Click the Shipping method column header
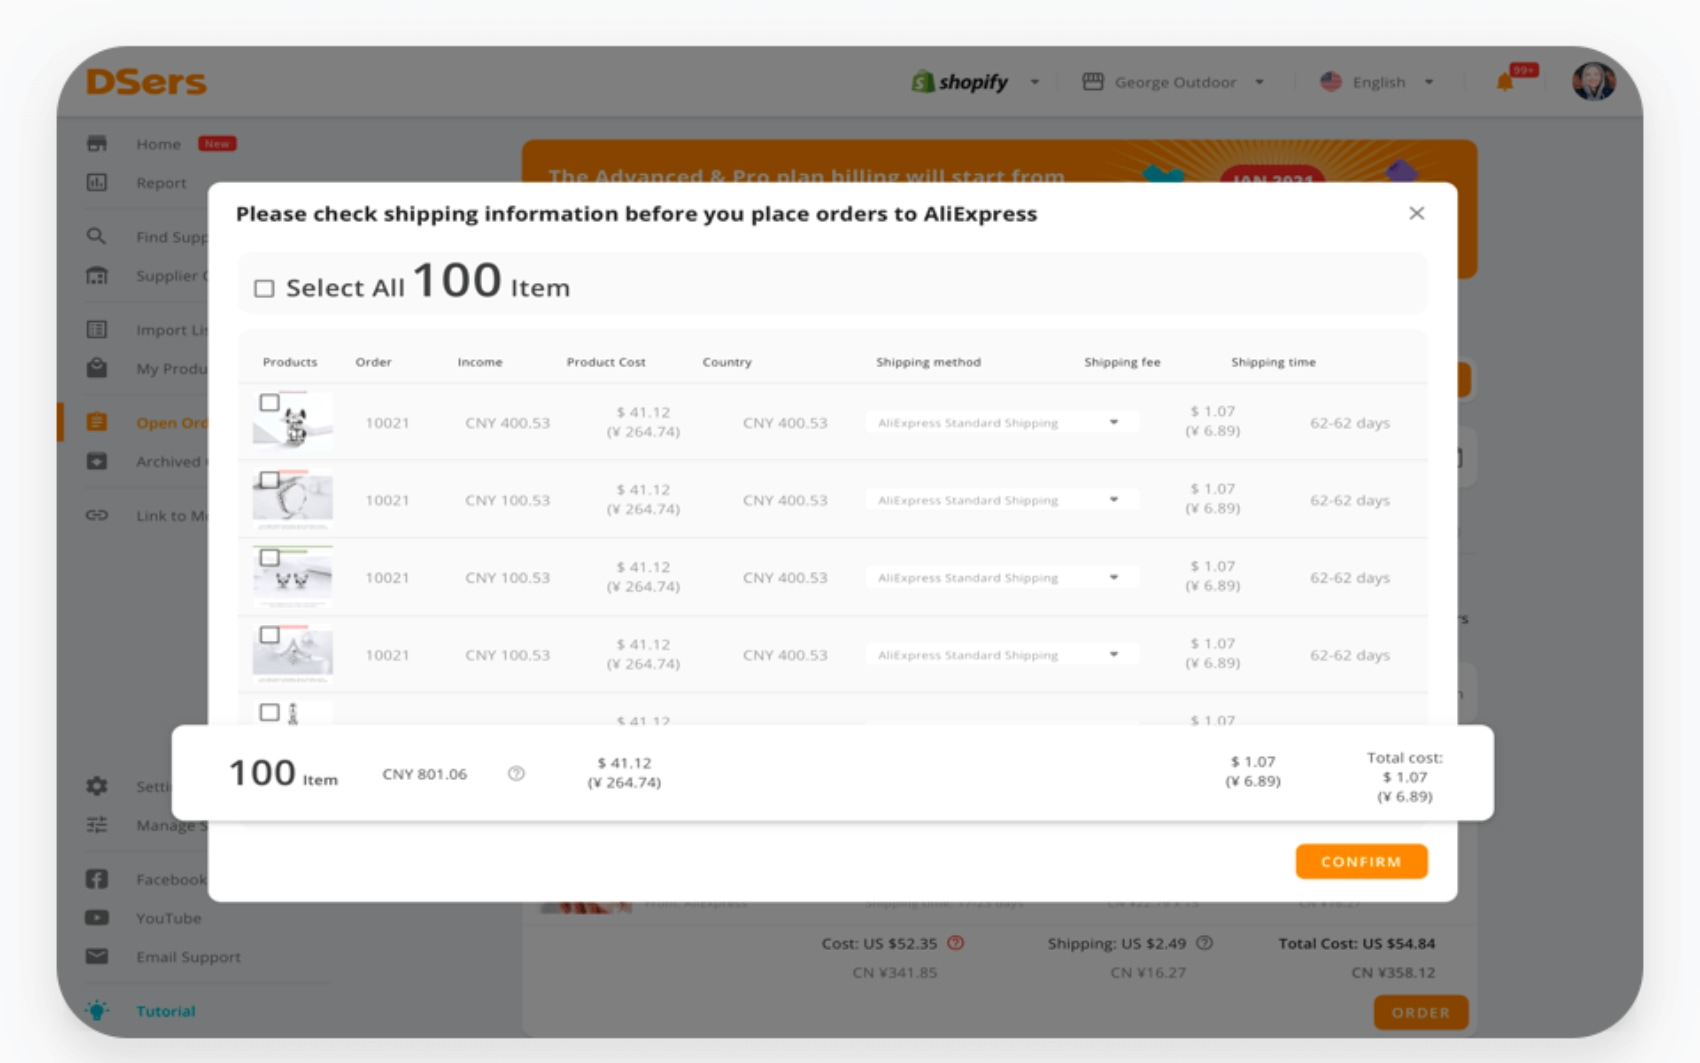Viewport: 1700px width, 1063px height. 929,362
